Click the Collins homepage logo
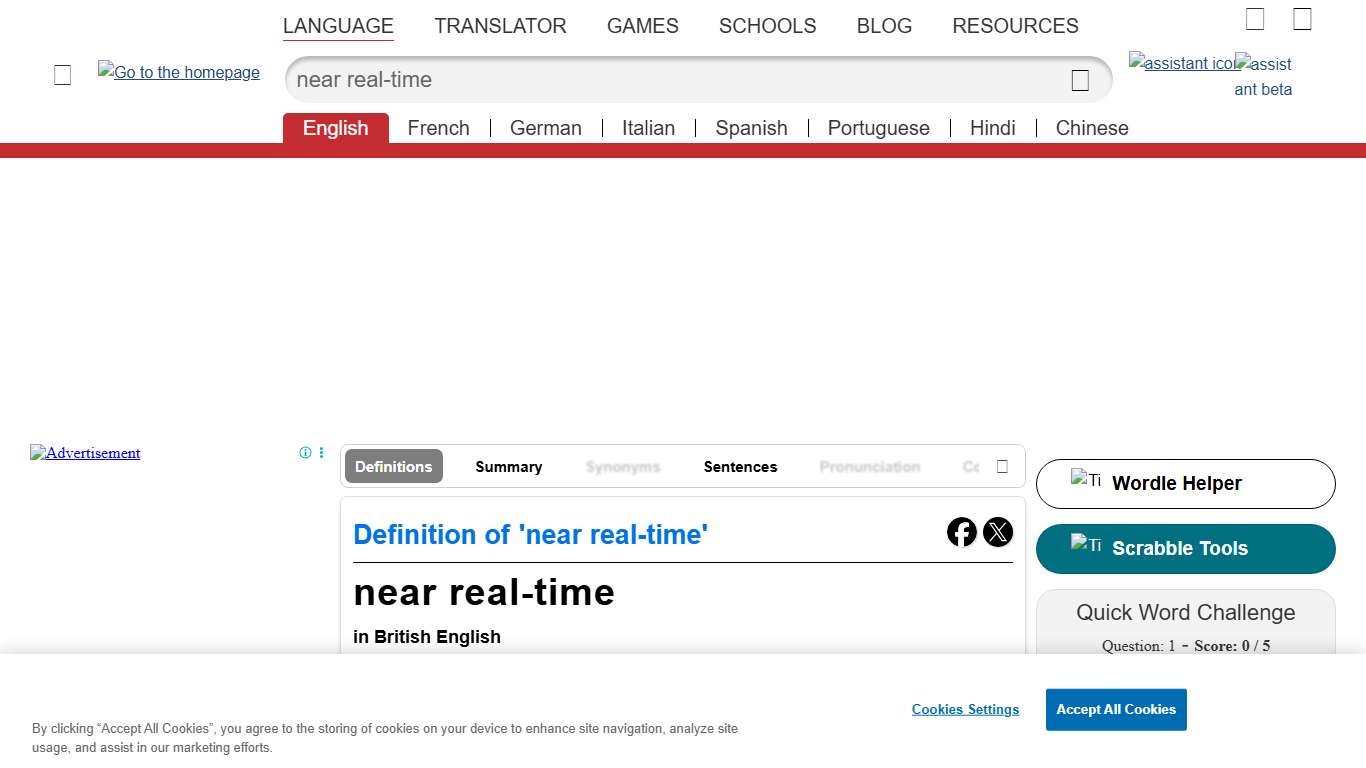 pos(178,72)
